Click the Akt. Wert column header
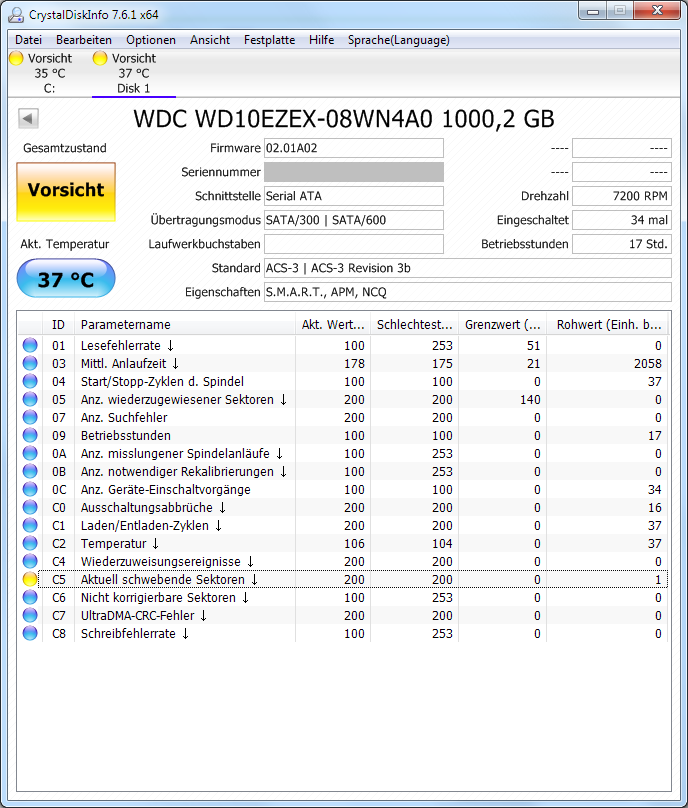 click(333, 325)
